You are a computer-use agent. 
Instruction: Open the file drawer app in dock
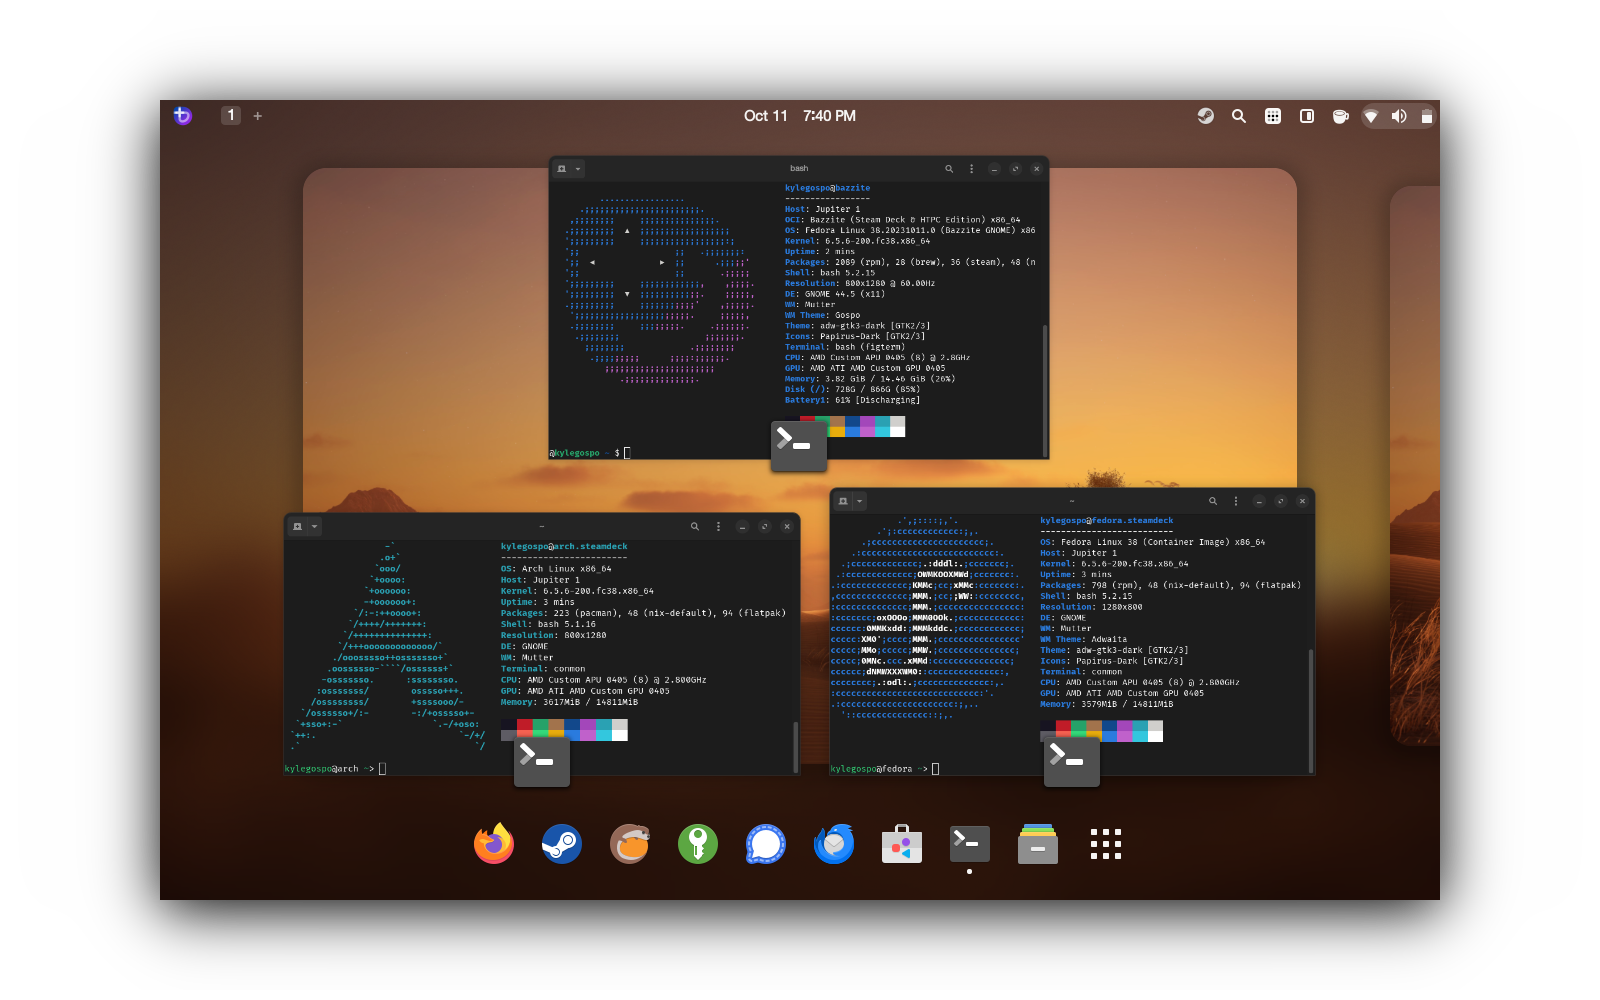click(1038, 844)
